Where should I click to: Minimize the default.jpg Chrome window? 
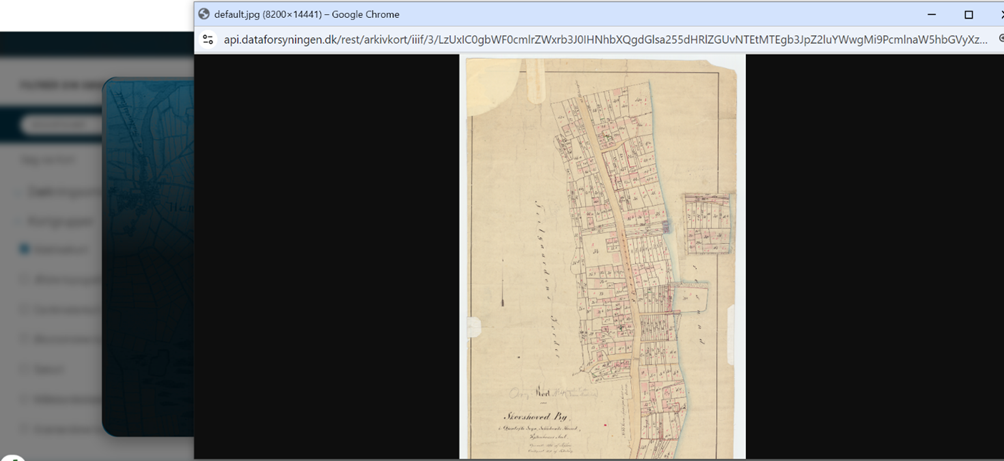pyautogui.click(x=932, y=14)
